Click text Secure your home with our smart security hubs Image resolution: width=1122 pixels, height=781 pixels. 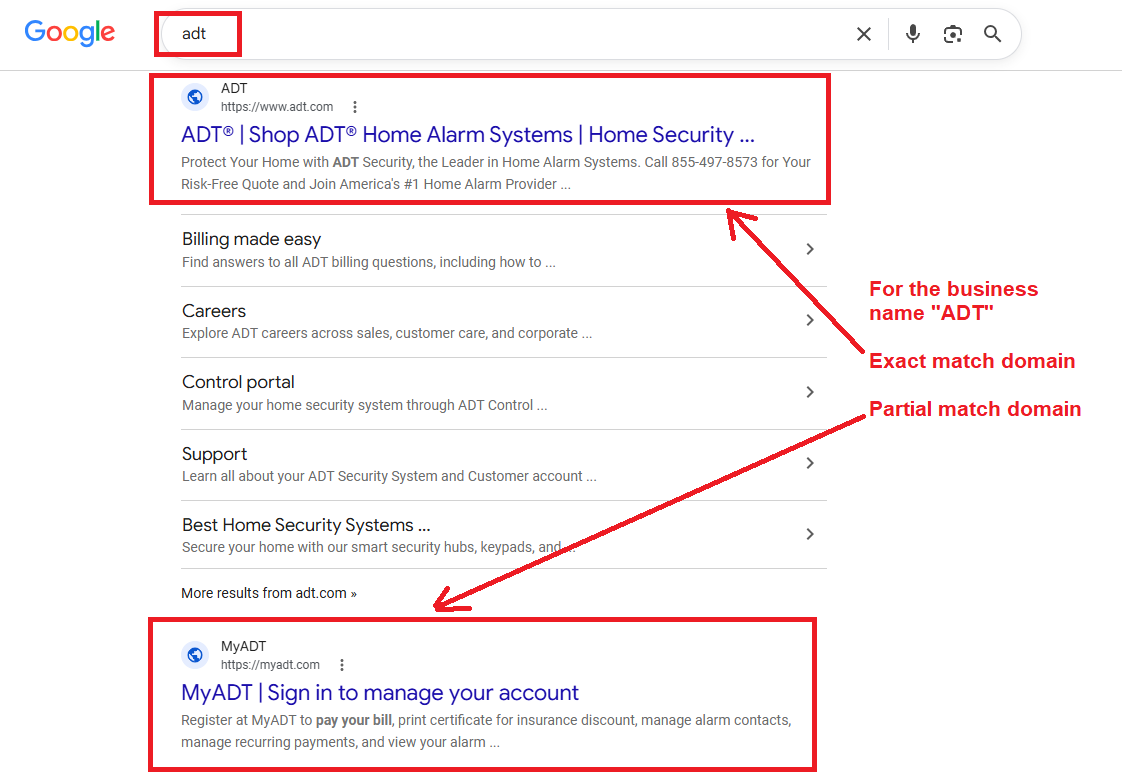[x=379, y=548]
